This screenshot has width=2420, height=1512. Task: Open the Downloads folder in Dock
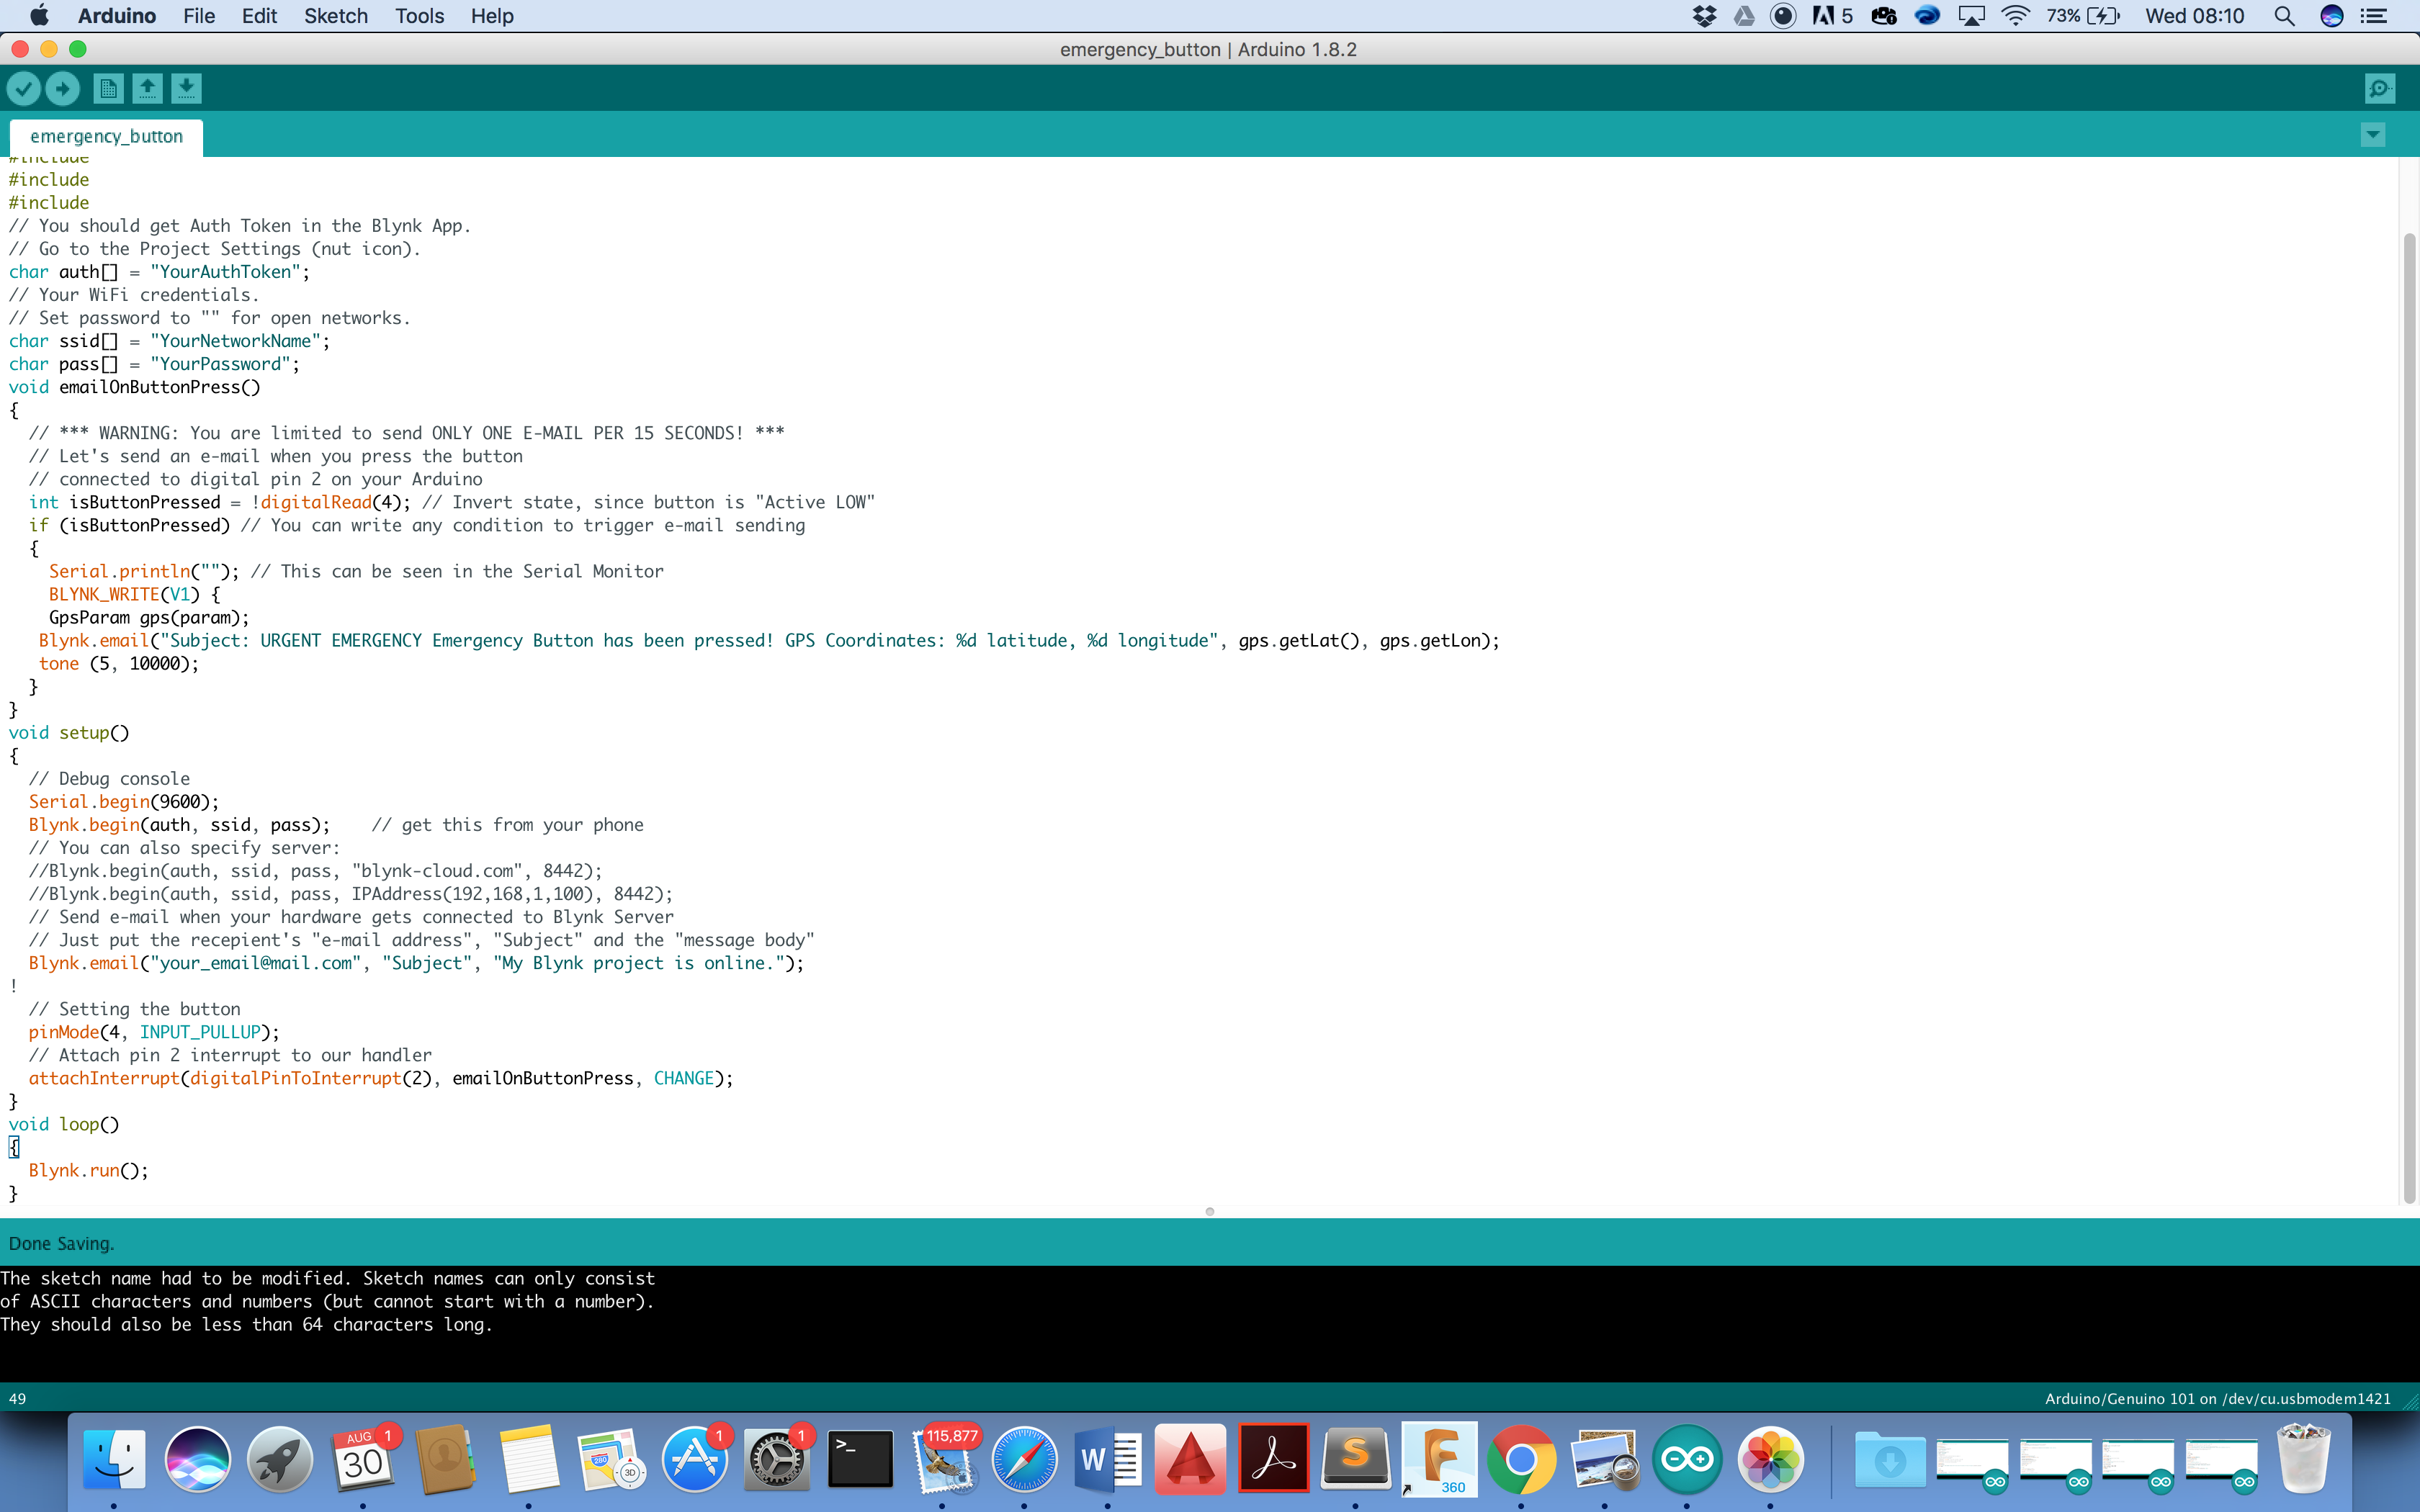coord(1889,1460)
